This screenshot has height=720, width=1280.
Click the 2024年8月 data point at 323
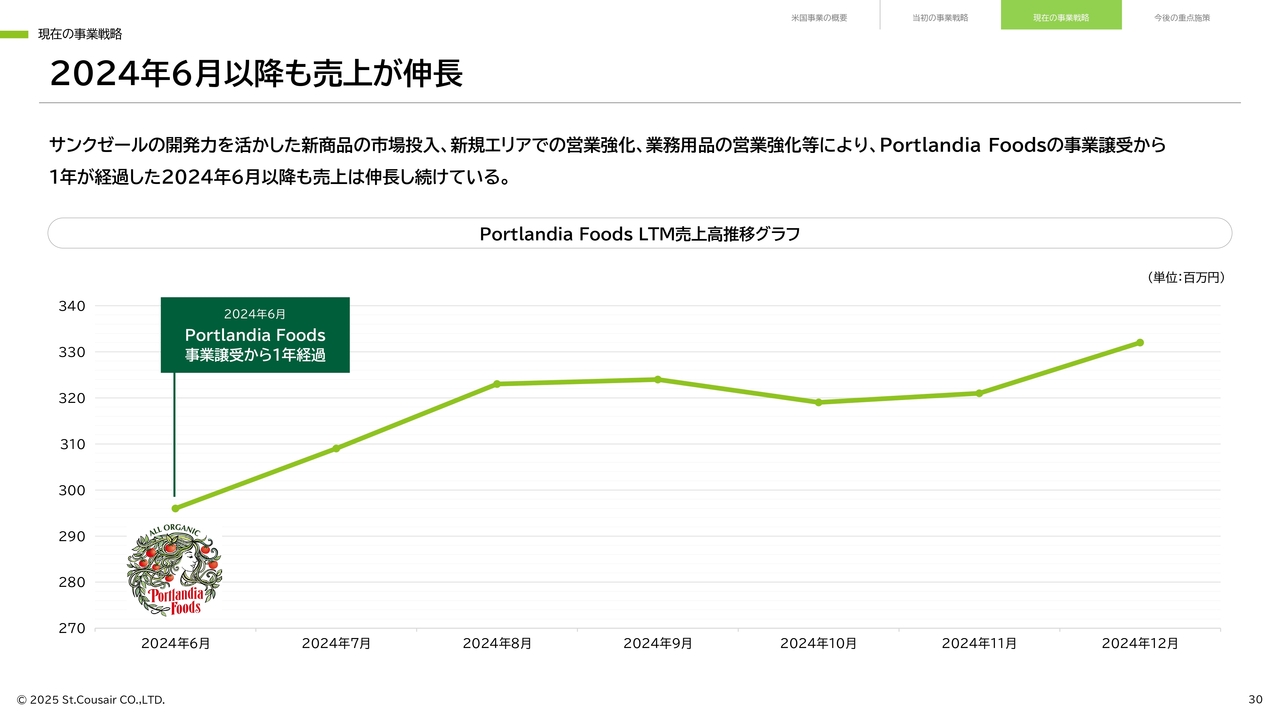(497, 384)
